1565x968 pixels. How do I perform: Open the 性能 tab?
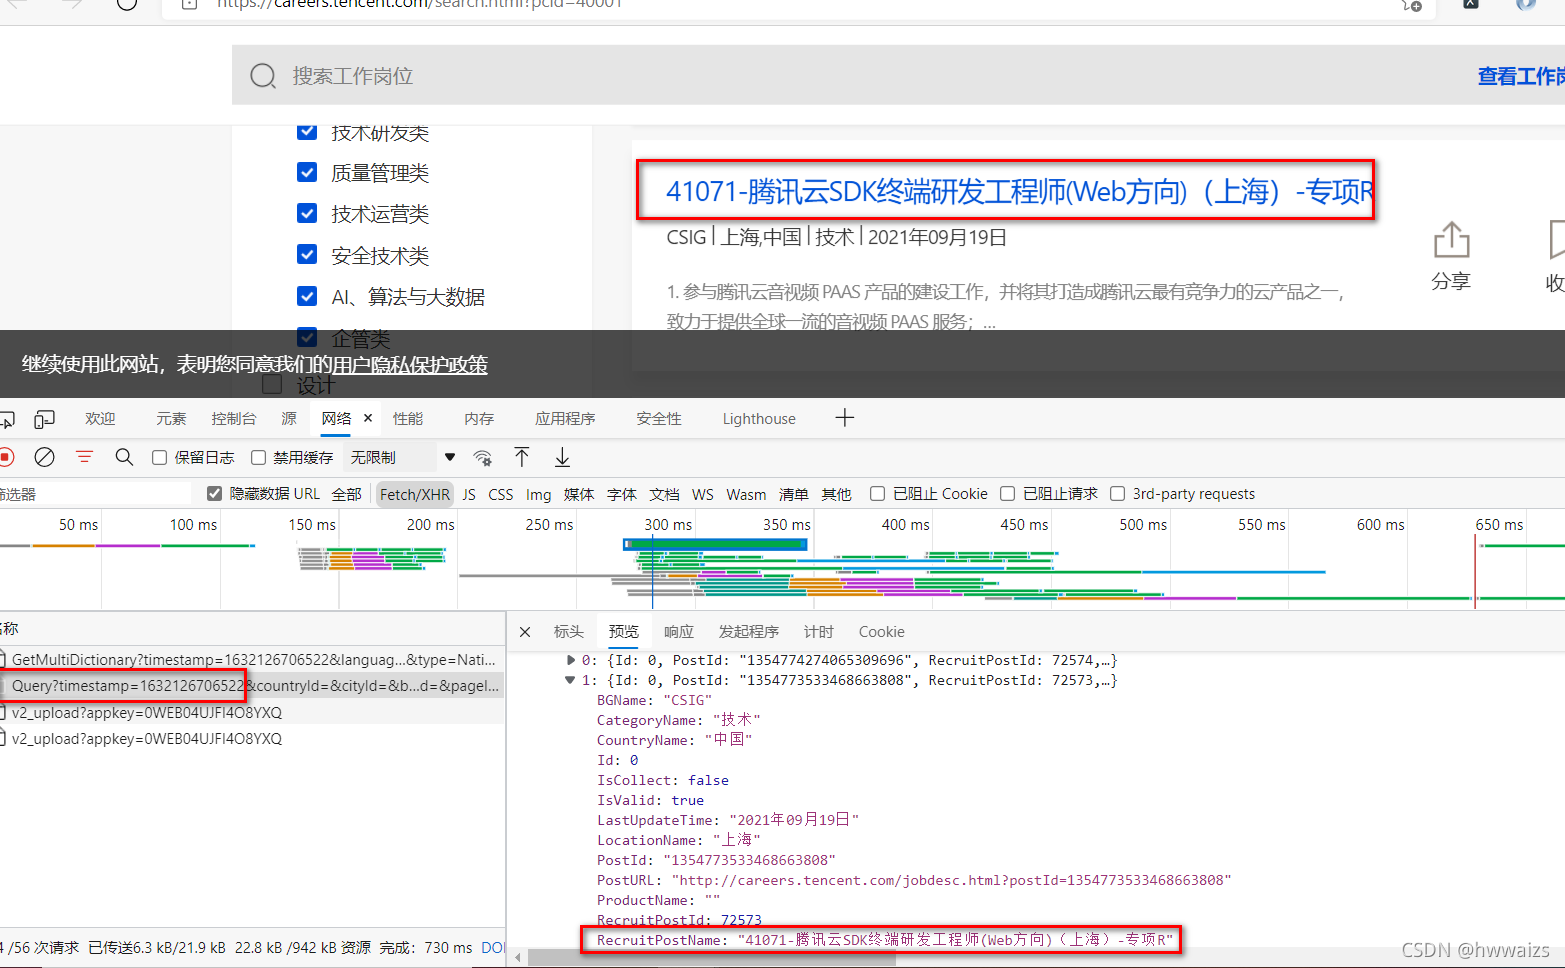pyautogui.click(x=408, y=419)
